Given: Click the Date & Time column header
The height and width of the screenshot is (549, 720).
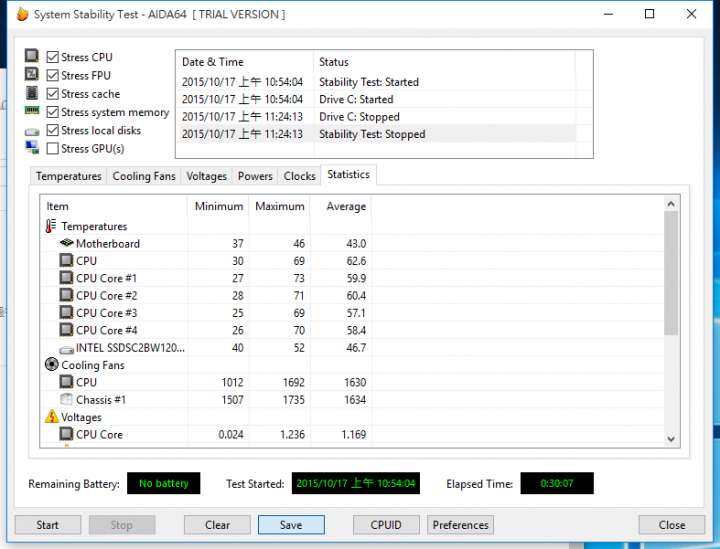Looking at the screenshot, I should click(245, 62).
